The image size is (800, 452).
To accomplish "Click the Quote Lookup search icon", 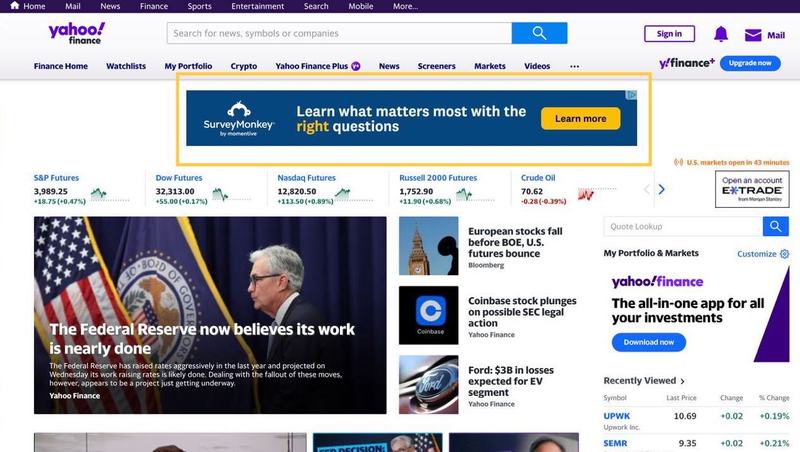I will point(775,227).
